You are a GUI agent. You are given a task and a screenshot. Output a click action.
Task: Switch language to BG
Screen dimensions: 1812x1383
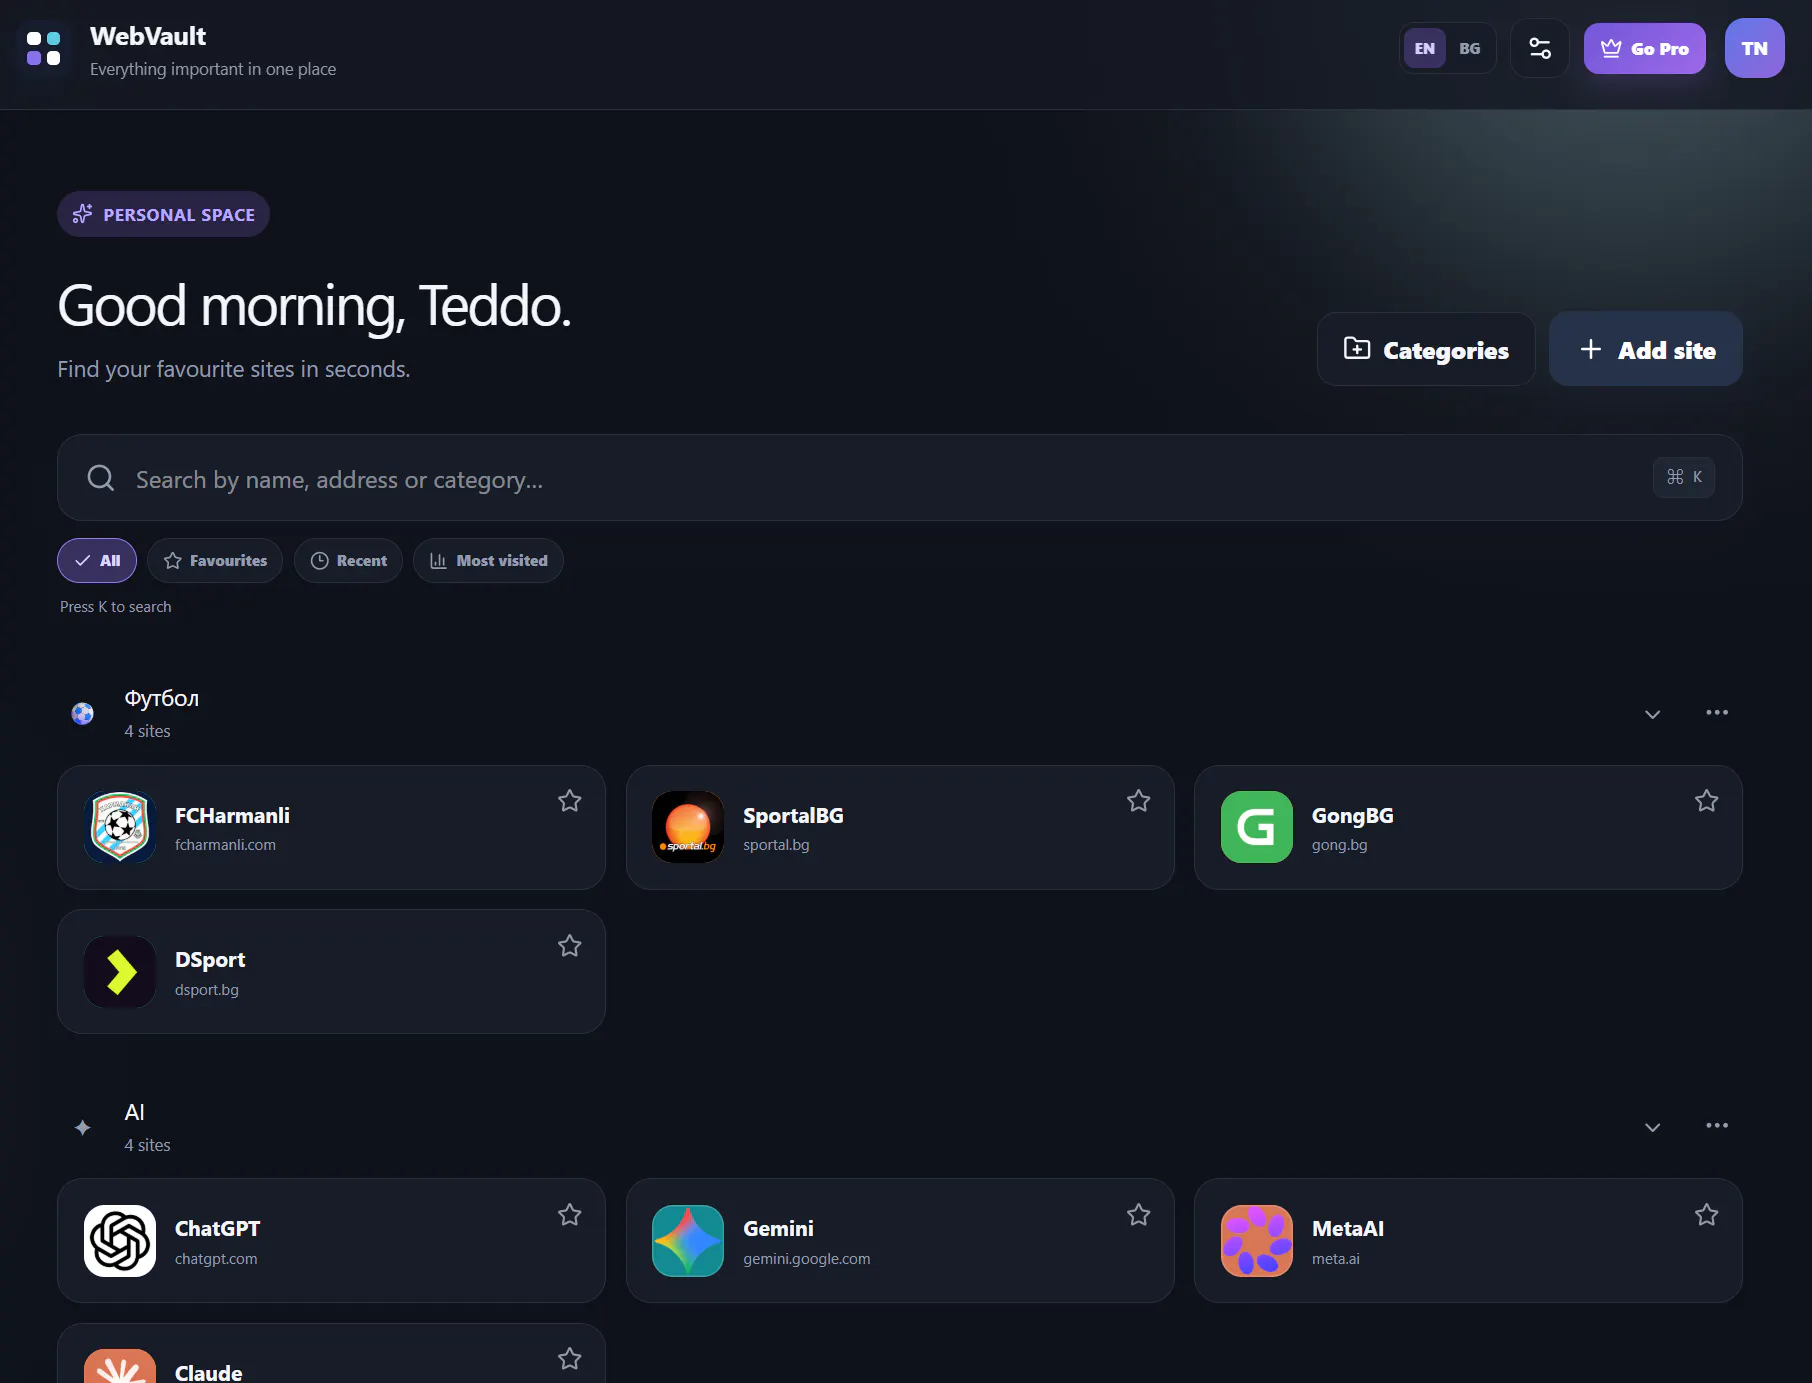pyautogui.click(x=1469, y=48)
